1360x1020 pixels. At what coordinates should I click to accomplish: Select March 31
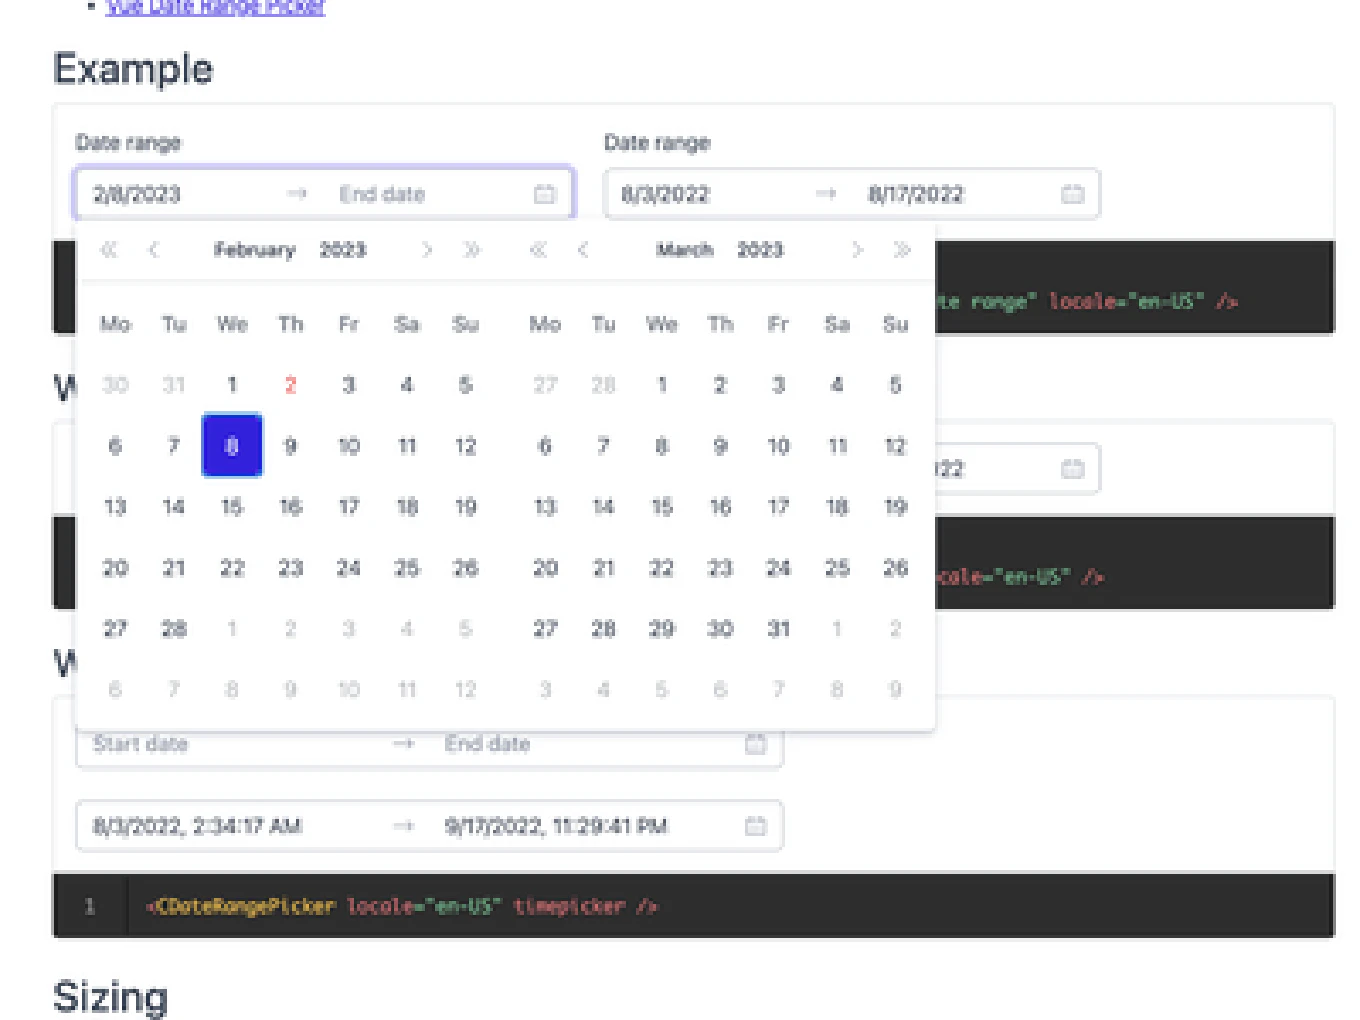pyautogui.click(x=778, y=629)
